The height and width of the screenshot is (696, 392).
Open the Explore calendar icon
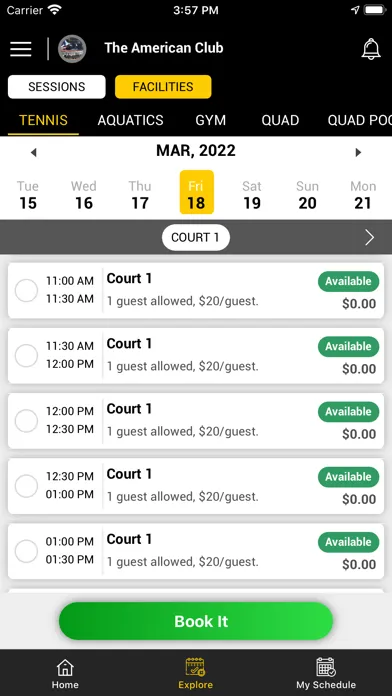tap(195, 667)
